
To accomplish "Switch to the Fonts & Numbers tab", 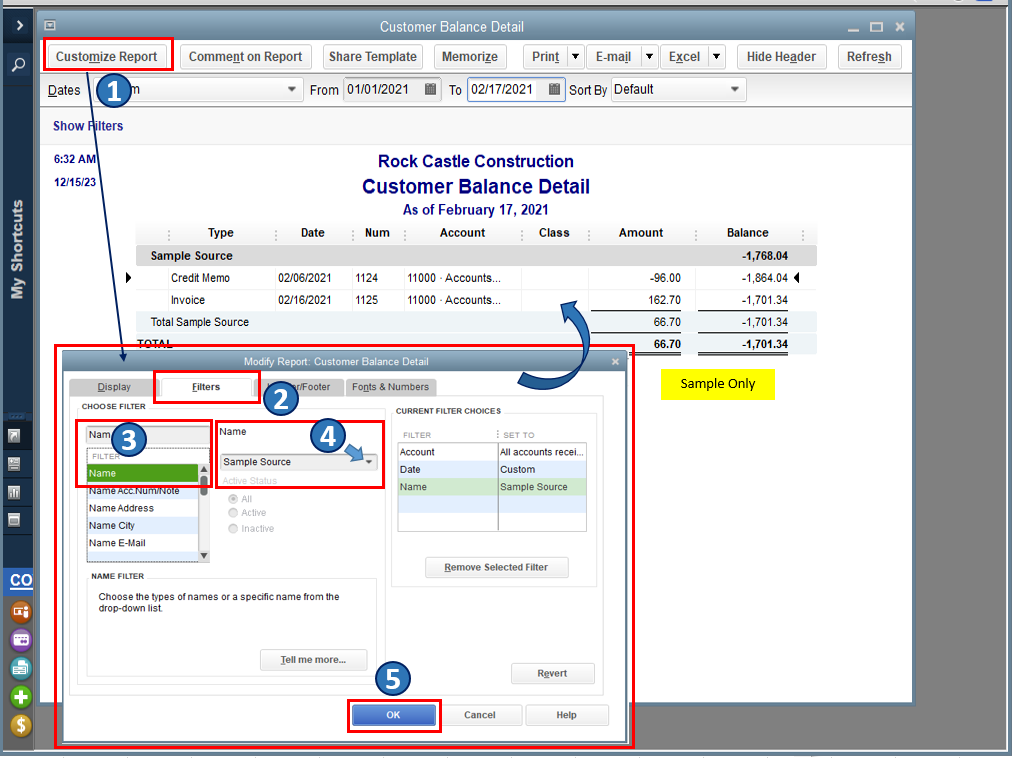I will pyautogui.click(x=391, y=387).
